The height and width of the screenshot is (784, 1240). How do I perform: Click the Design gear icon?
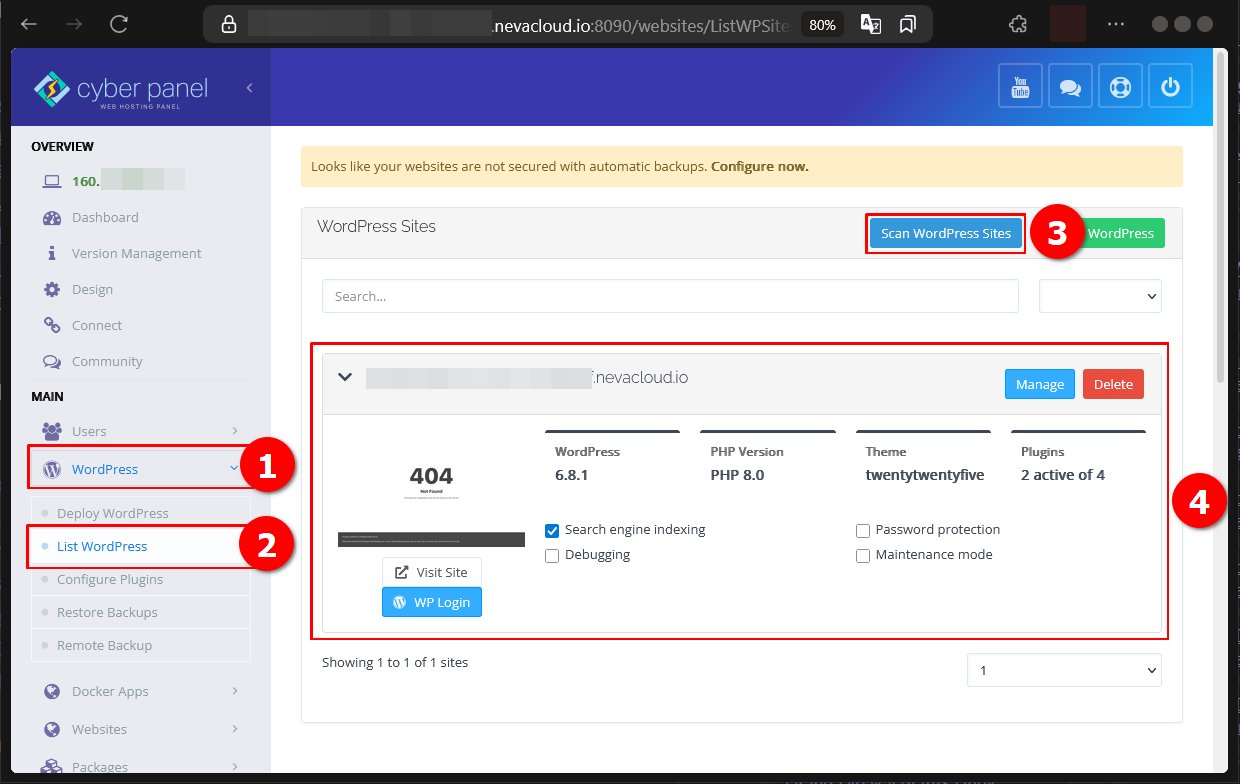(52, 289)
